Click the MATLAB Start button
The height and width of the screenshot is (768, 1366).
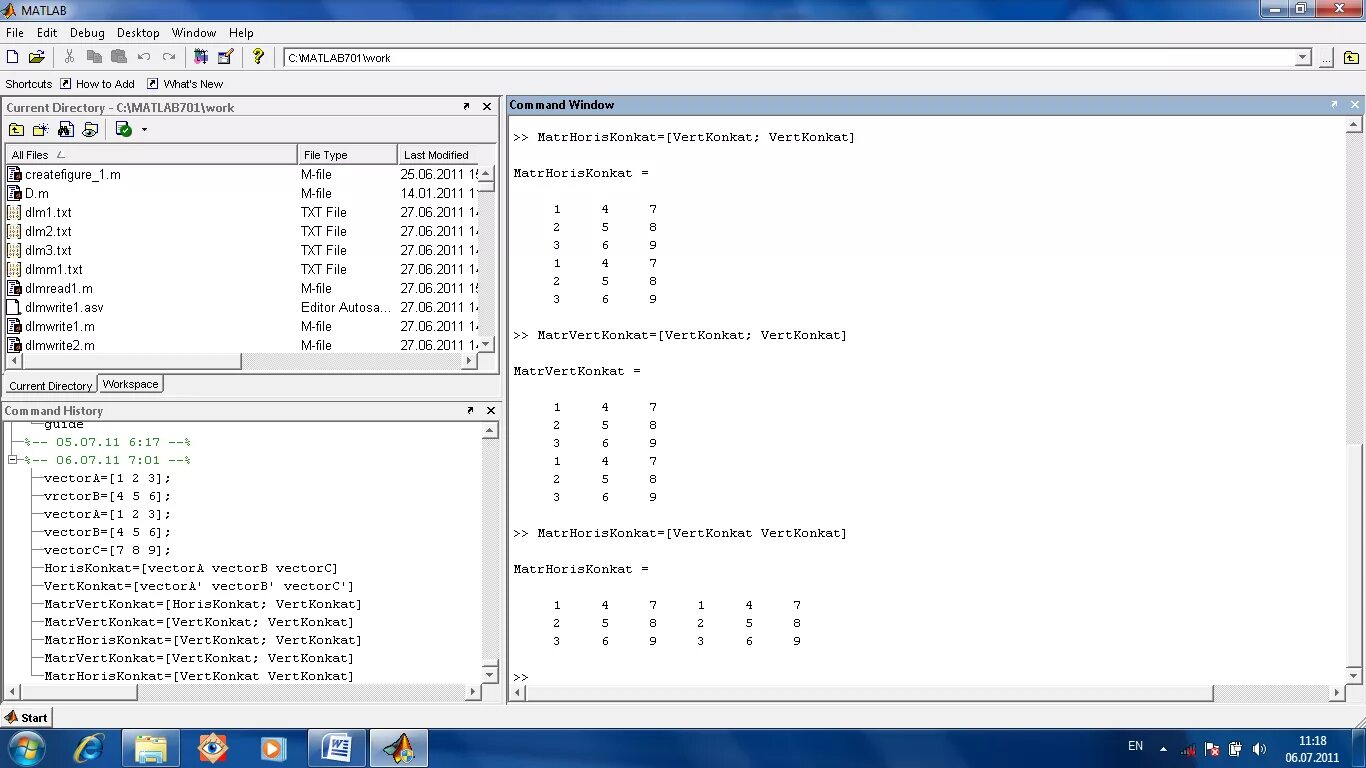tap(27, 717)
